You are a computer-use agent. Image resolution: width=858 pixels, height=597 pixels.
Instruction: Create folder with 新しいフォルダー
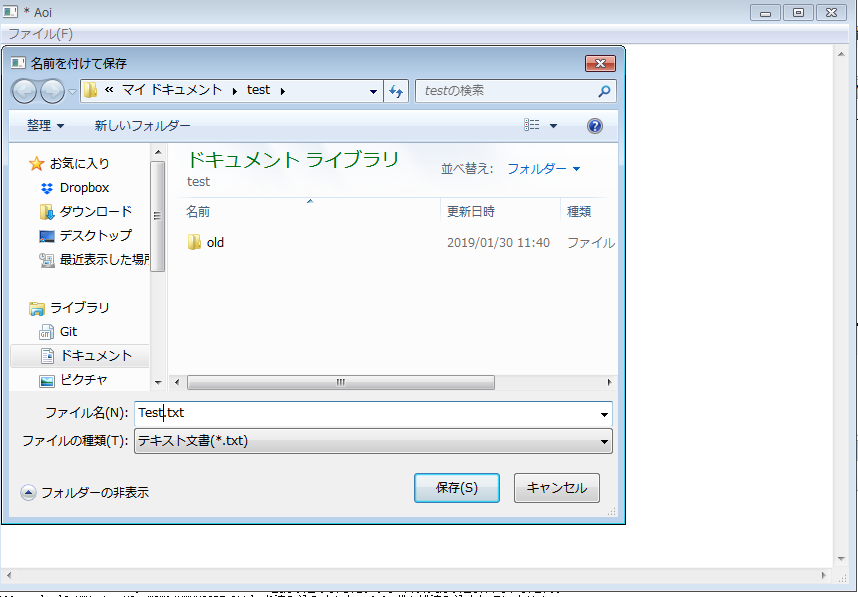(x=142, y=126)
